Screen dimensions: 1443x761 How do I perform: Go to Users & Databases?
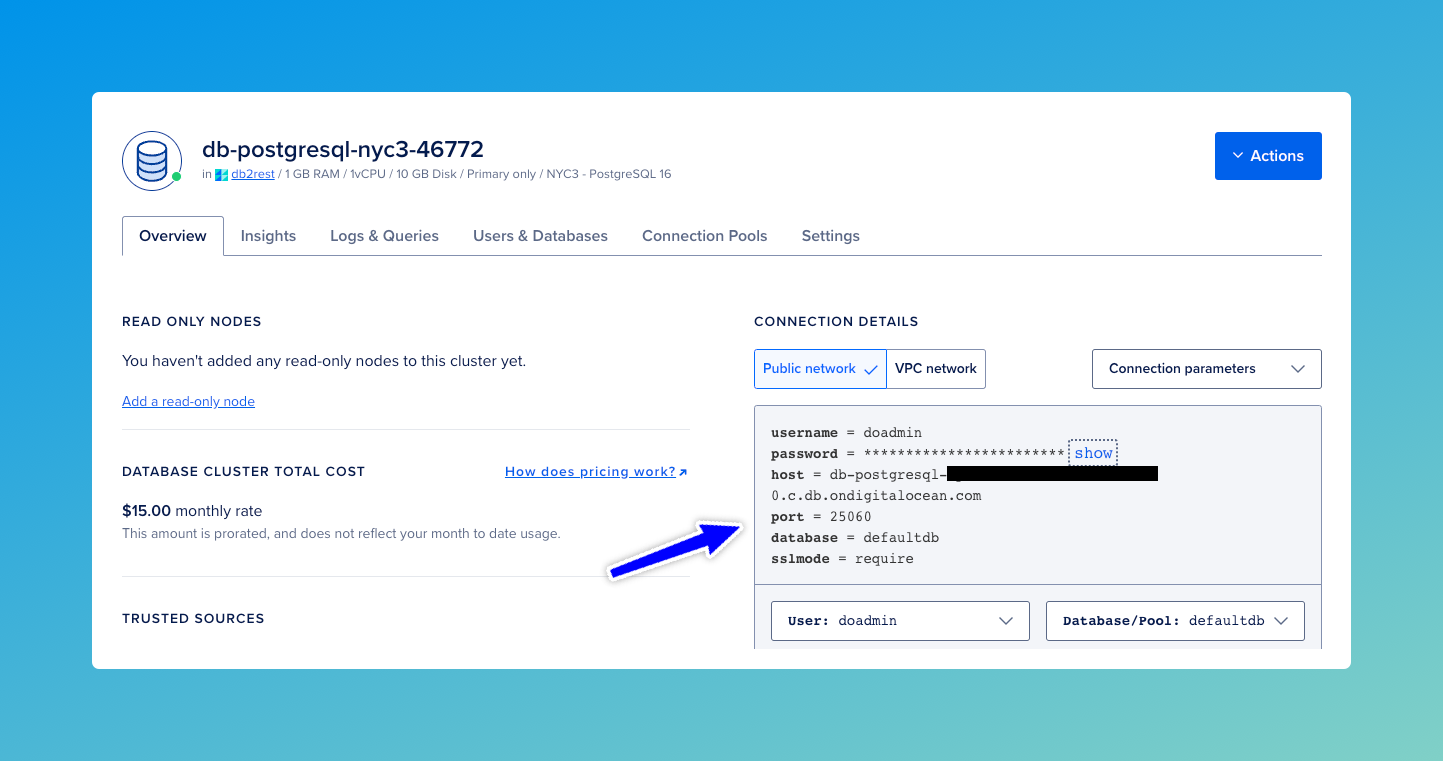pyautogui.click(x=540, y=235)
